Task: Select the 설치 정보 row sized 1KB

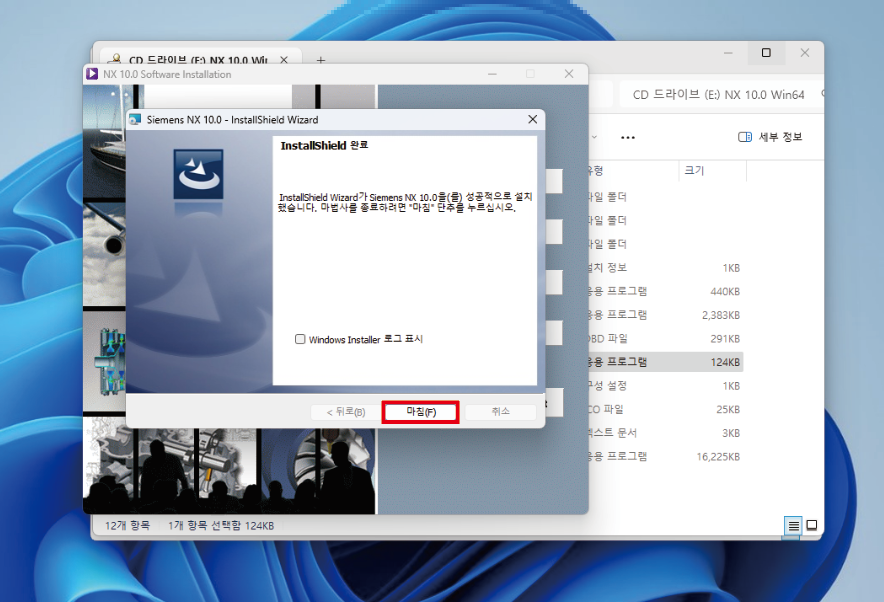Action: (666, 268)
